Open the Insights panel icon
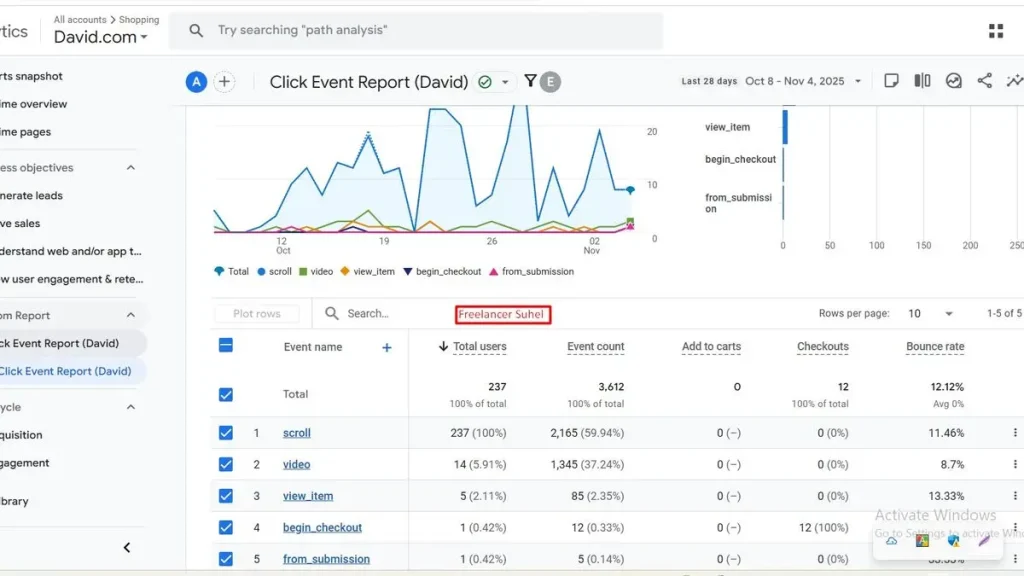 [952, 81]
